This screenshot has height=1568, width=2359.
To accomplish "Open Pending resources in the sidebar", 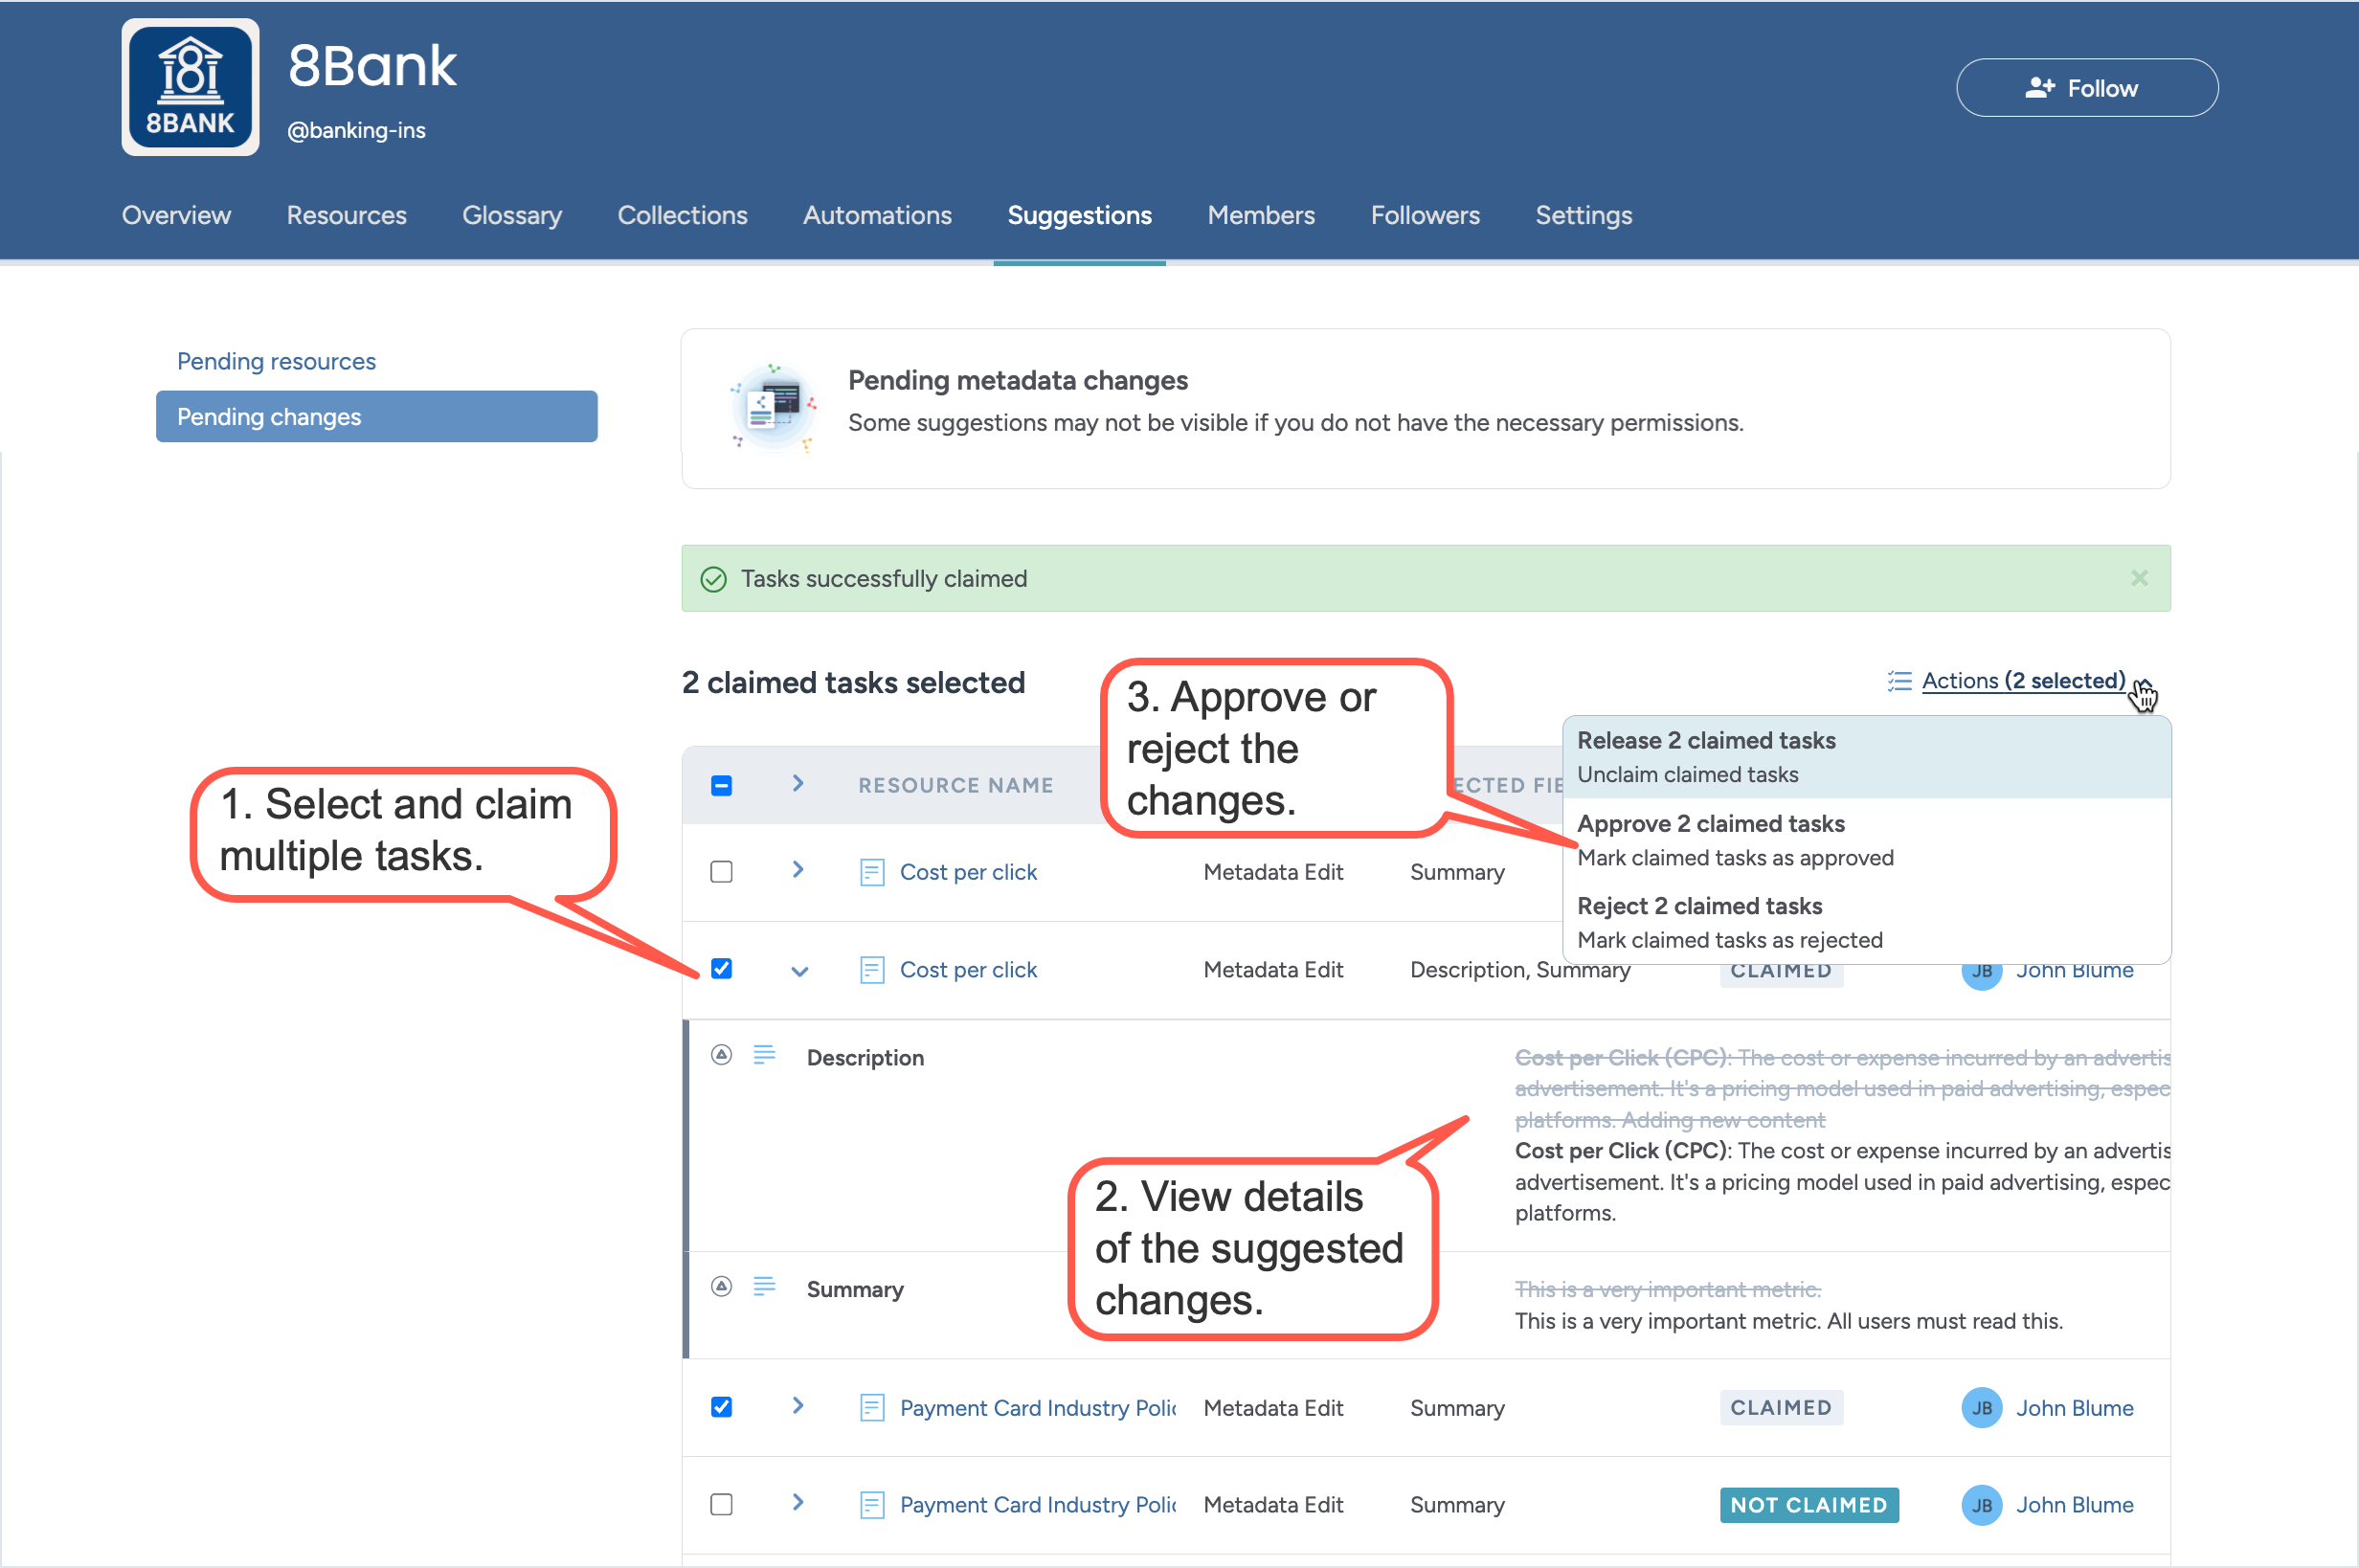I will [276, 361].
